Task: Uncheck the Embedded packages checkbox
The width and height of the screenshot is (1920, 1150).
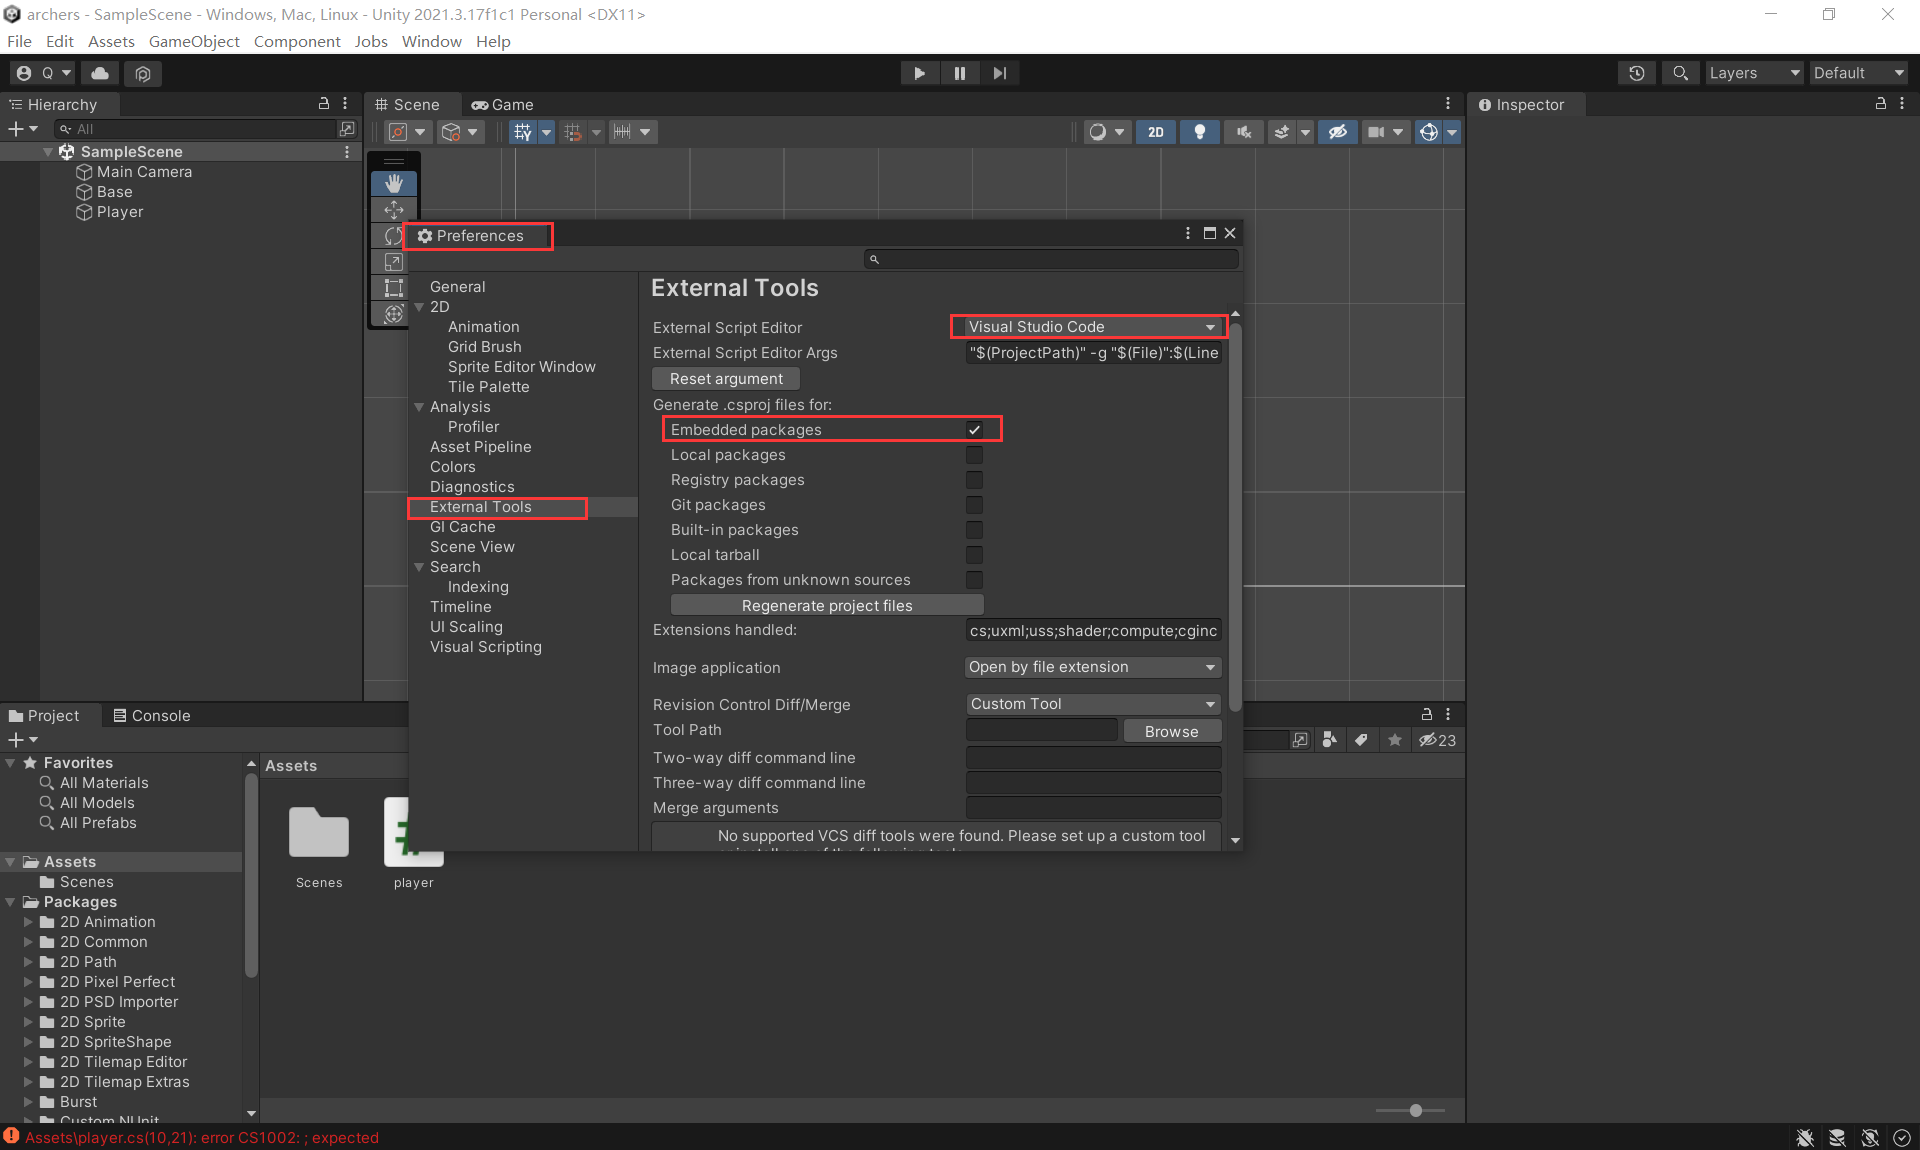Action: click(974, 430)
